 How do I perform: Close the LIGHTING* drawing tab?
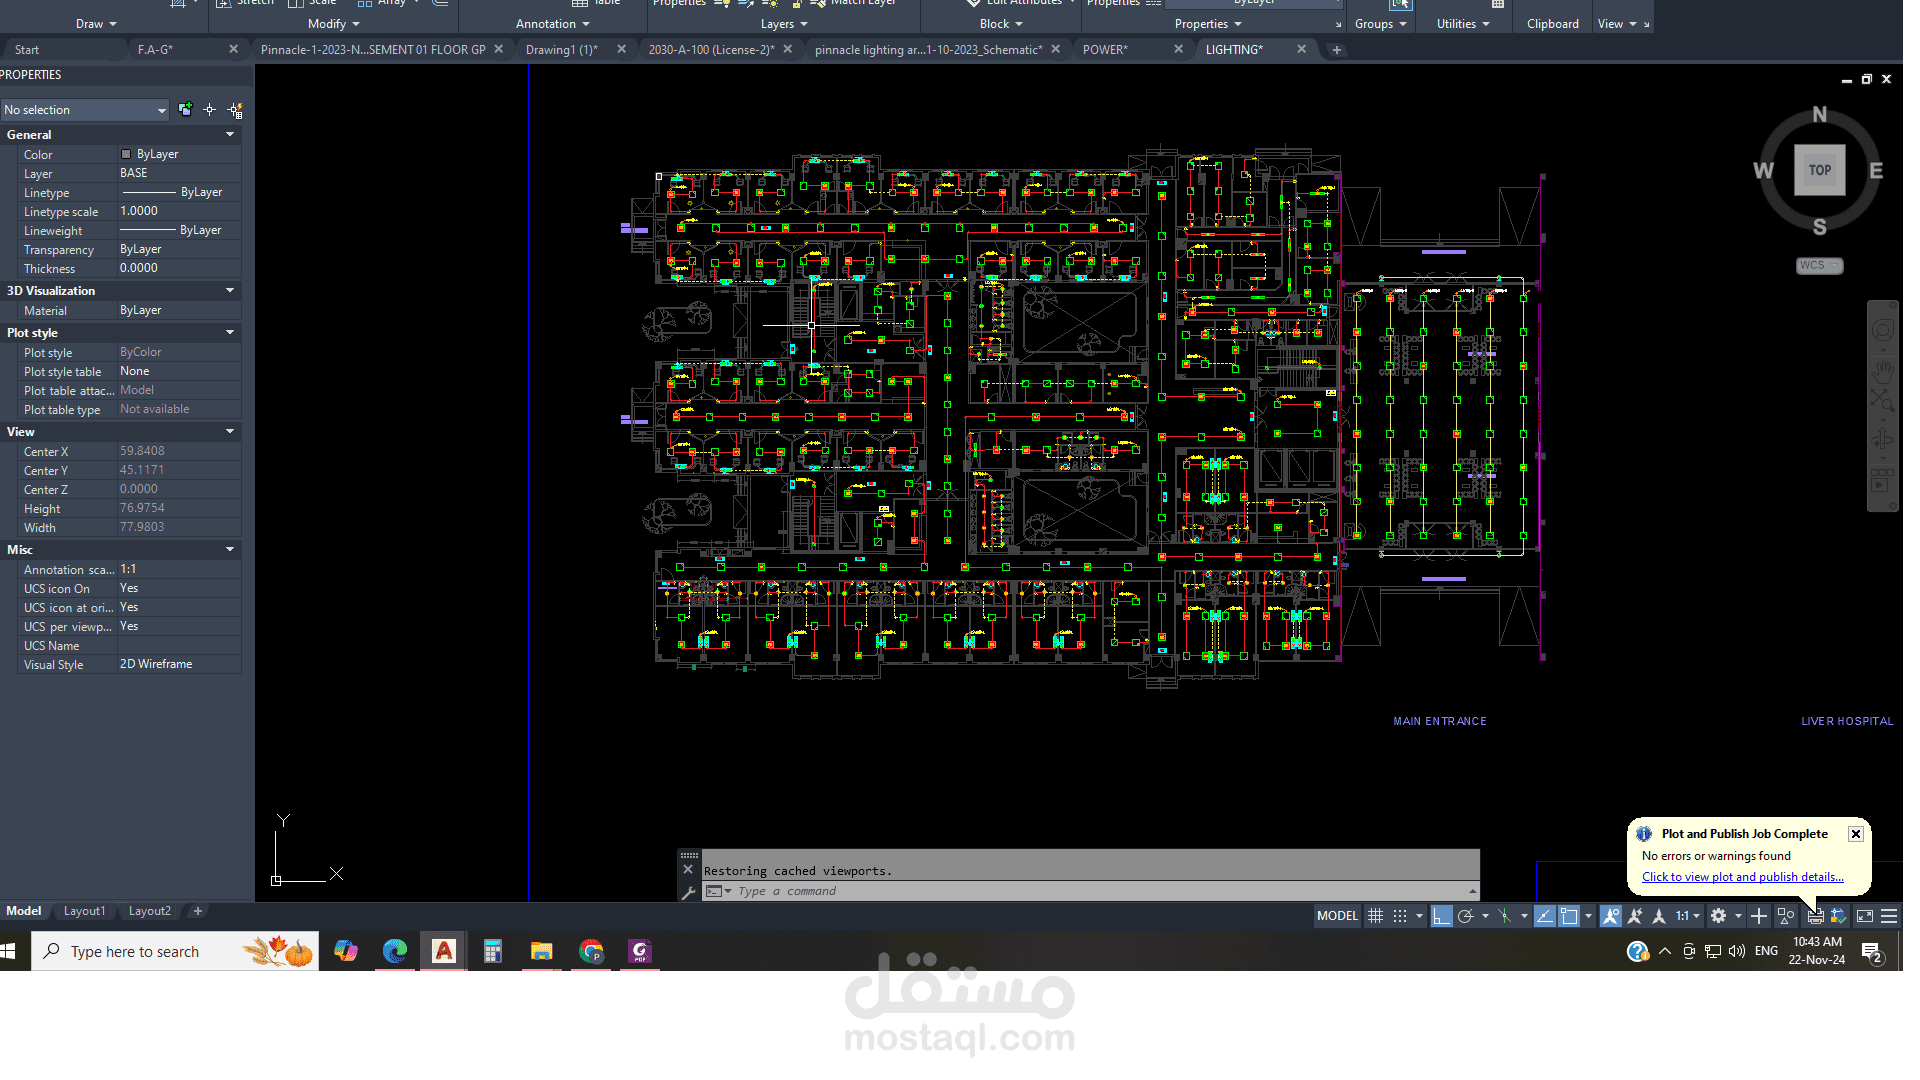coord(1301,49)
